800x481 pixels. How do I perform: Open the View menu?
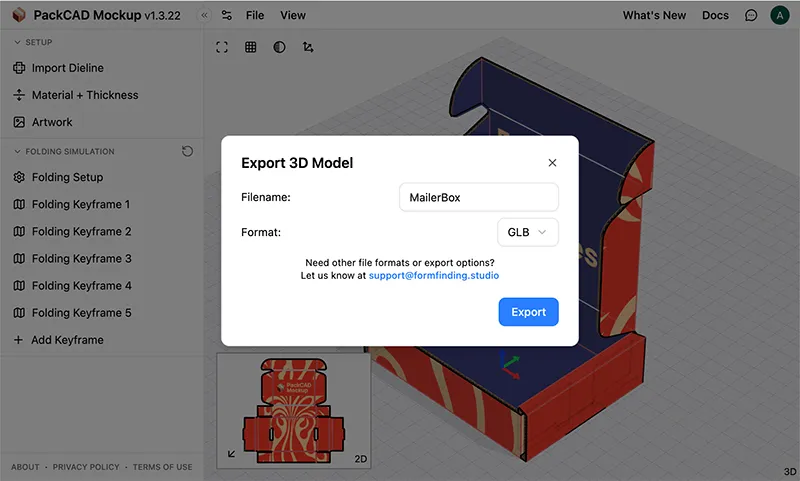coord(293,15)
